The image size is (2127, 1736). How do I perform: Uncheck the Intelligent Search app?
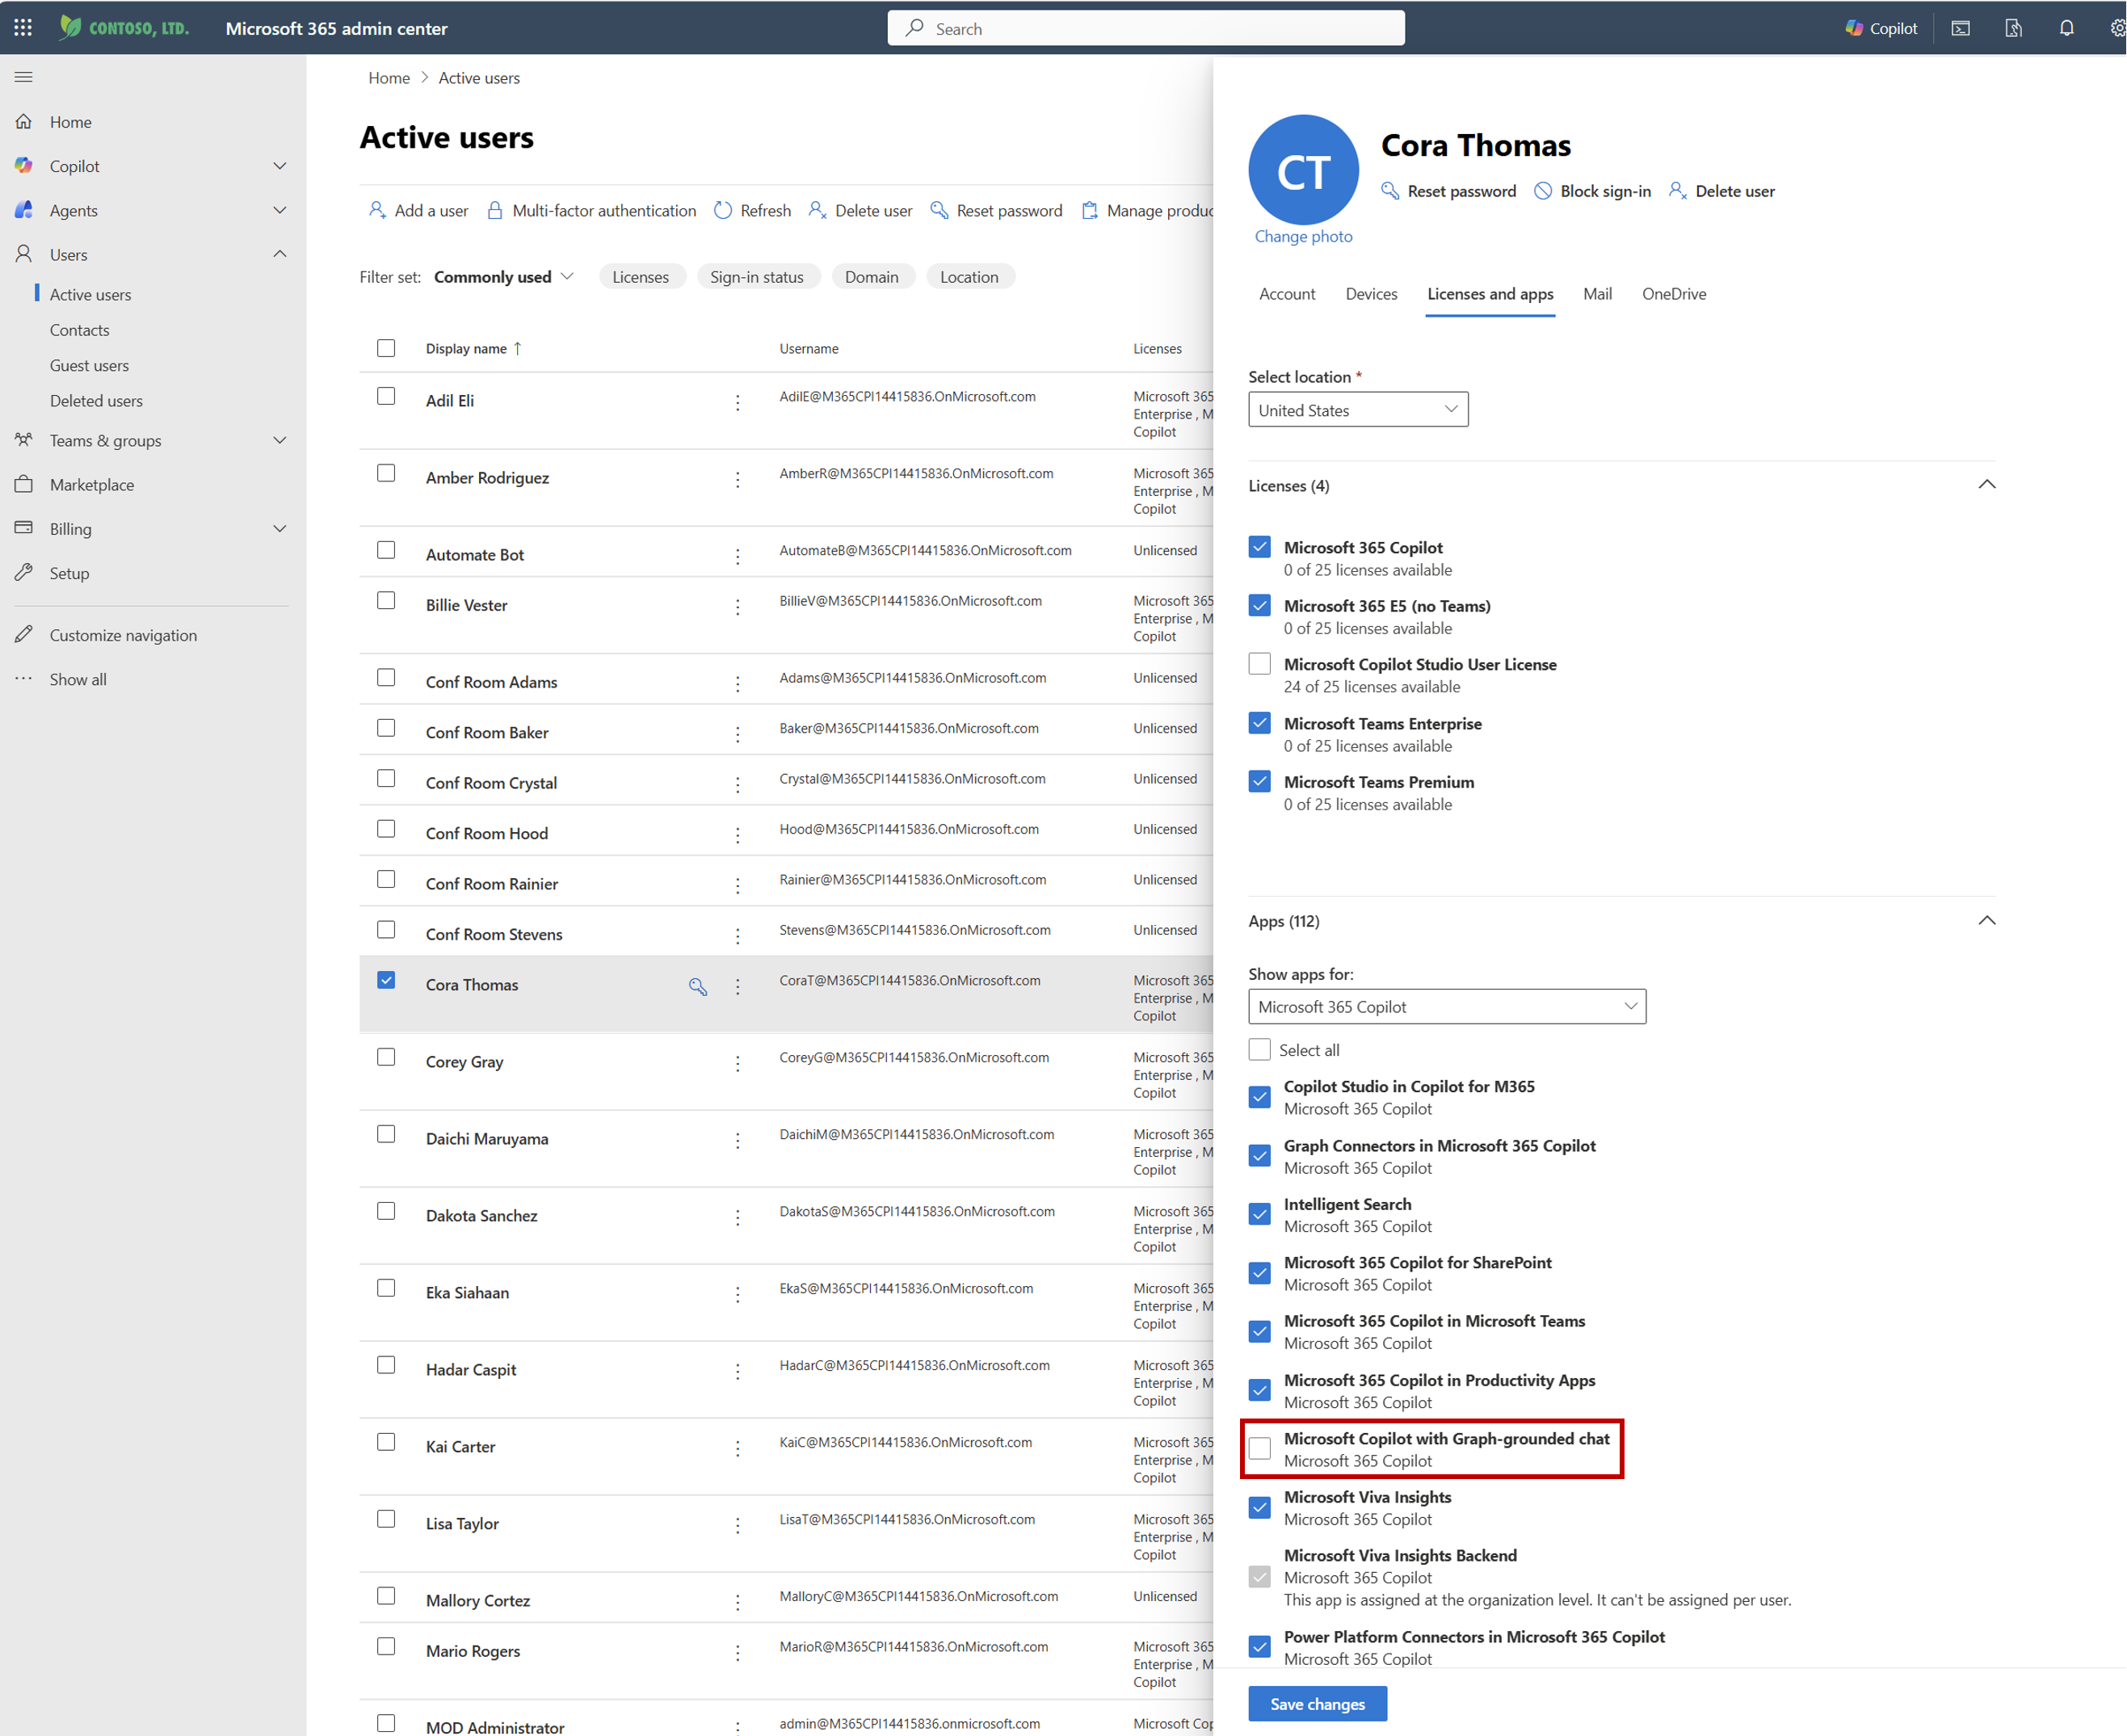(x=1260, y=1214)
